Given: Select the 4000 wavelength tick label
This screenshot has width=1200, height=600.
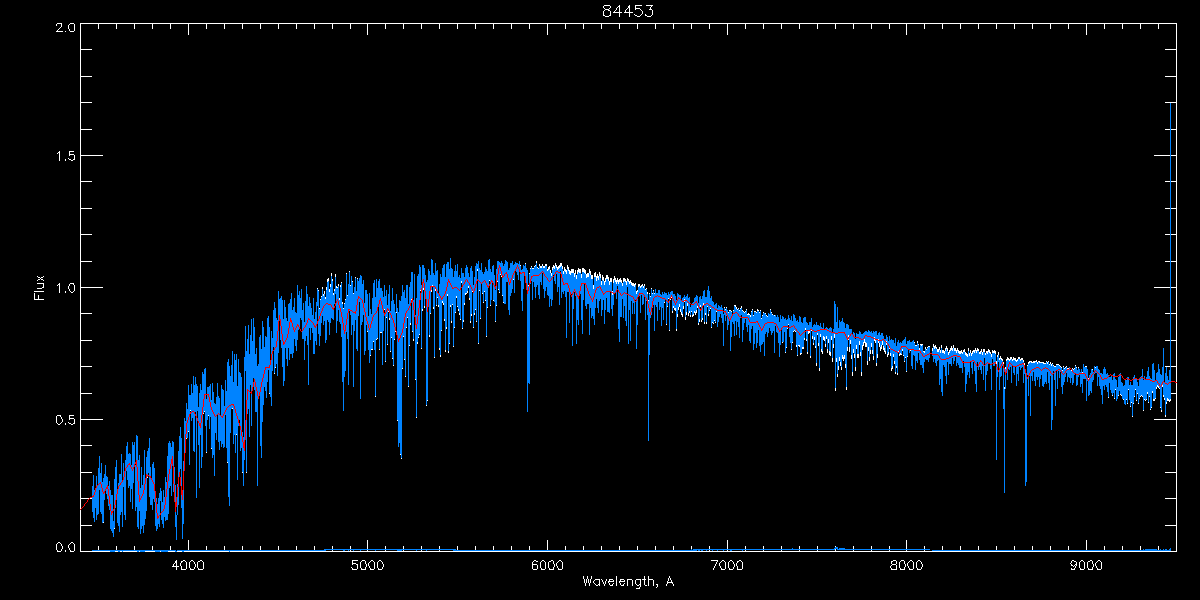Looking at the screenshot, I should [x=188, y=564].
